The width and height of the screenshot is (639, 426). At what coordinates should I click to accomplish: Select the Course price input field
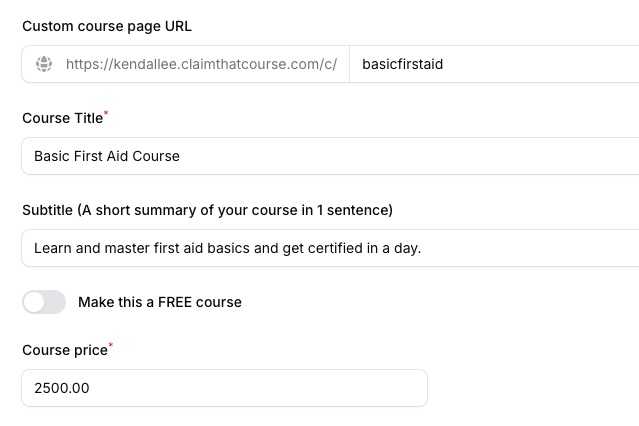225,388
